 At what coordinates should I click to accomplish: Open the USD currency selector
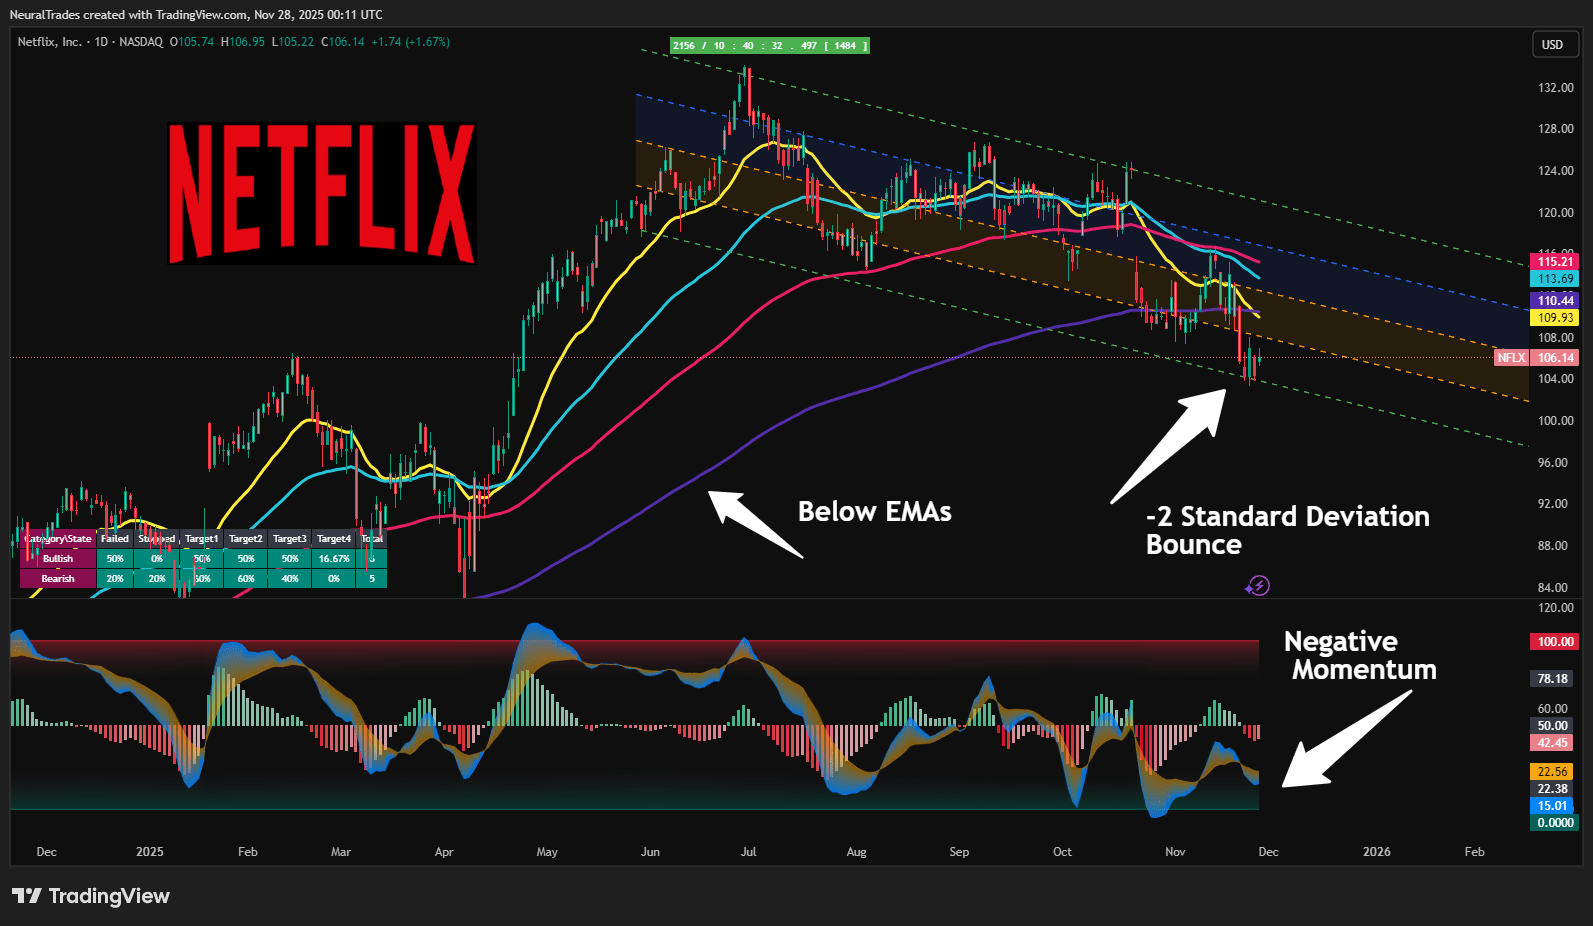pos(1555,44)
